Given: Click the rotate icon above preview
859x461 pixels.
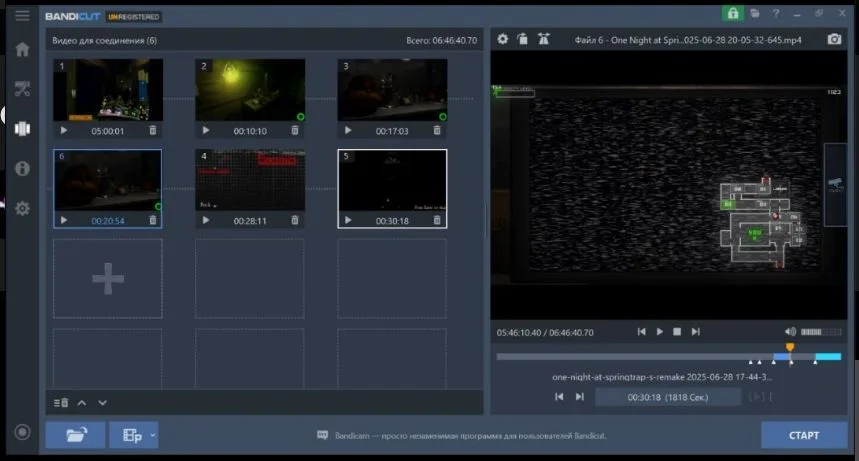Looking at the screenshot, I should click(x=523, y=39).
